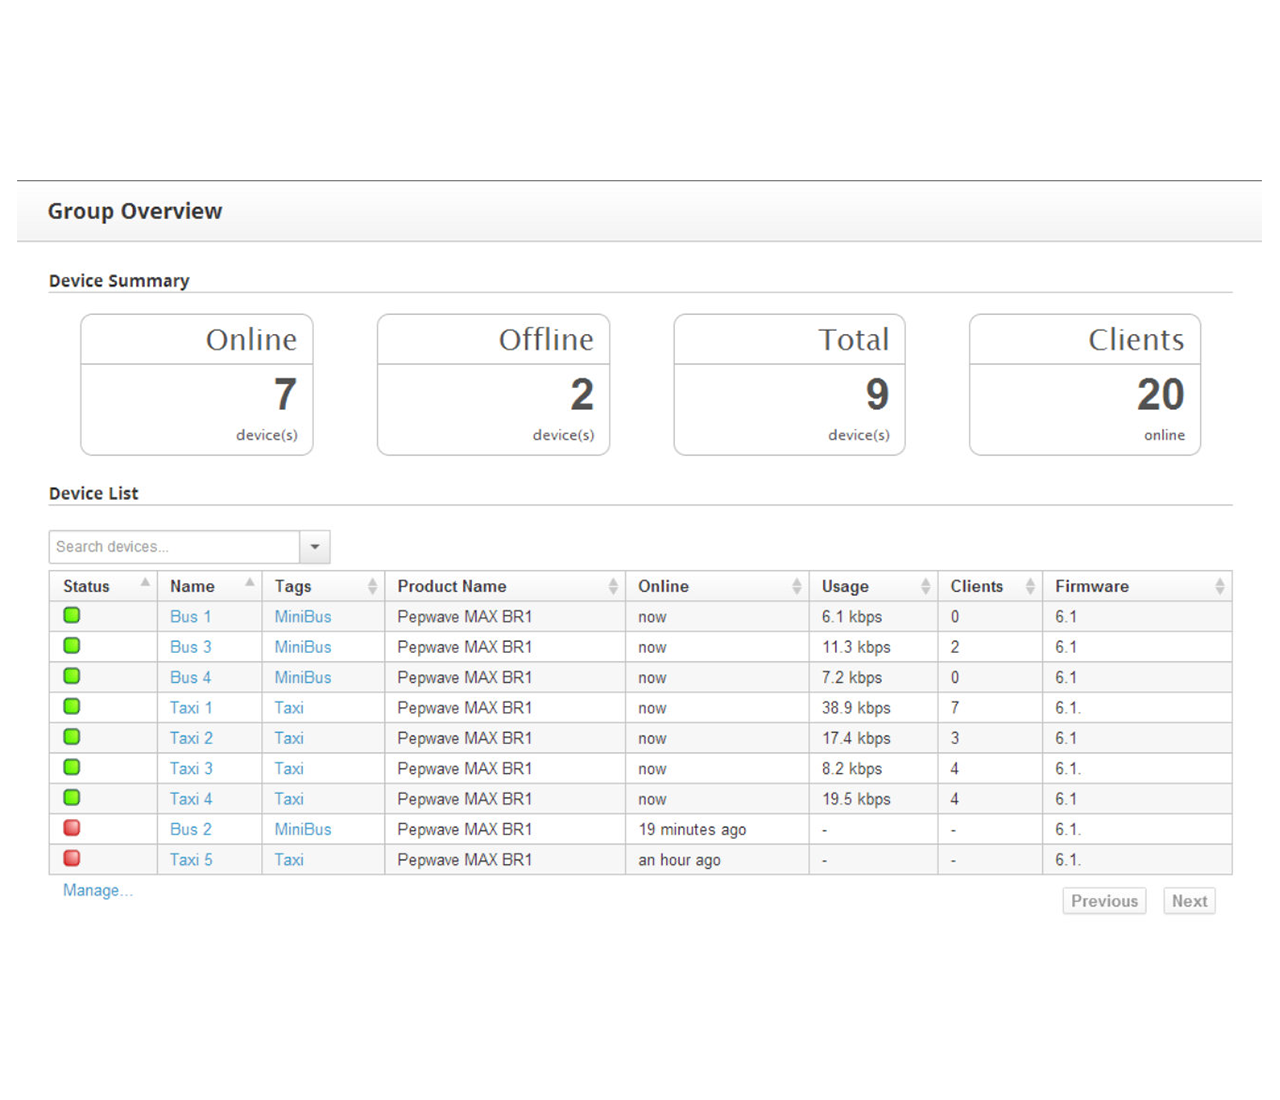1280x1100 pixels.
Task: Click the MiniBus tag for Bus 4
Action: [303, 677]
